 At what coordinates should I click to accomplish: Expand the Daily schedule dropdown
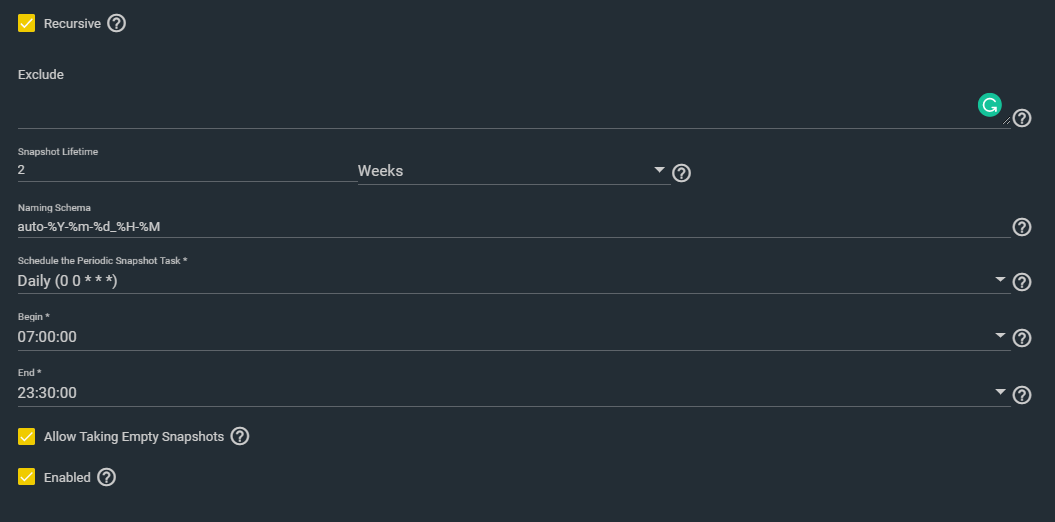coord(514,281)
